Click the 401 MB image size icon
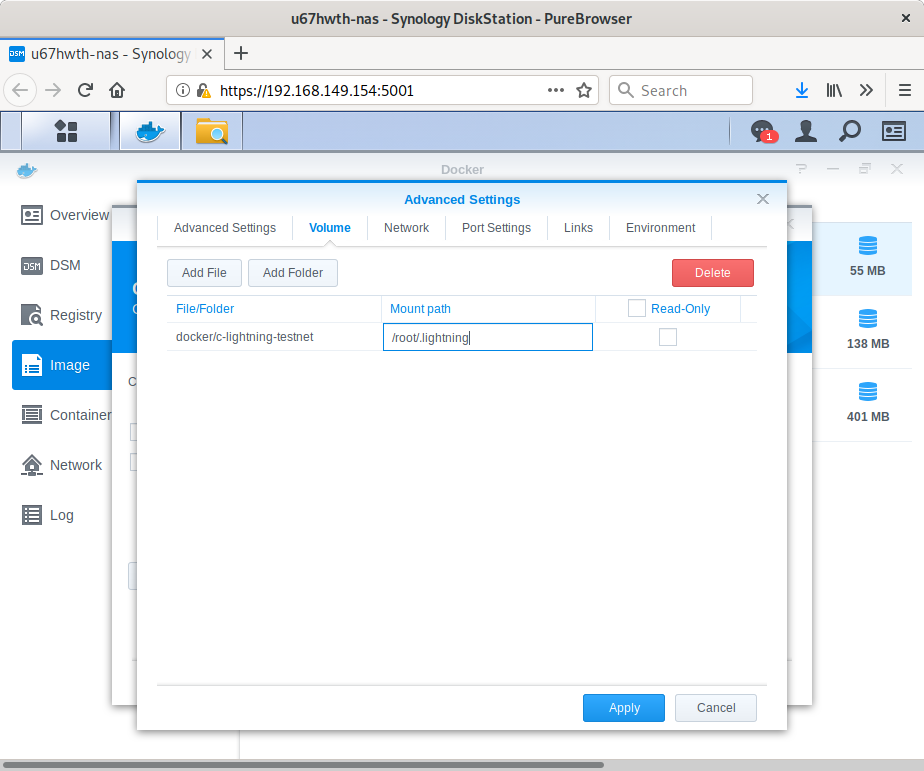 (867, 392)
